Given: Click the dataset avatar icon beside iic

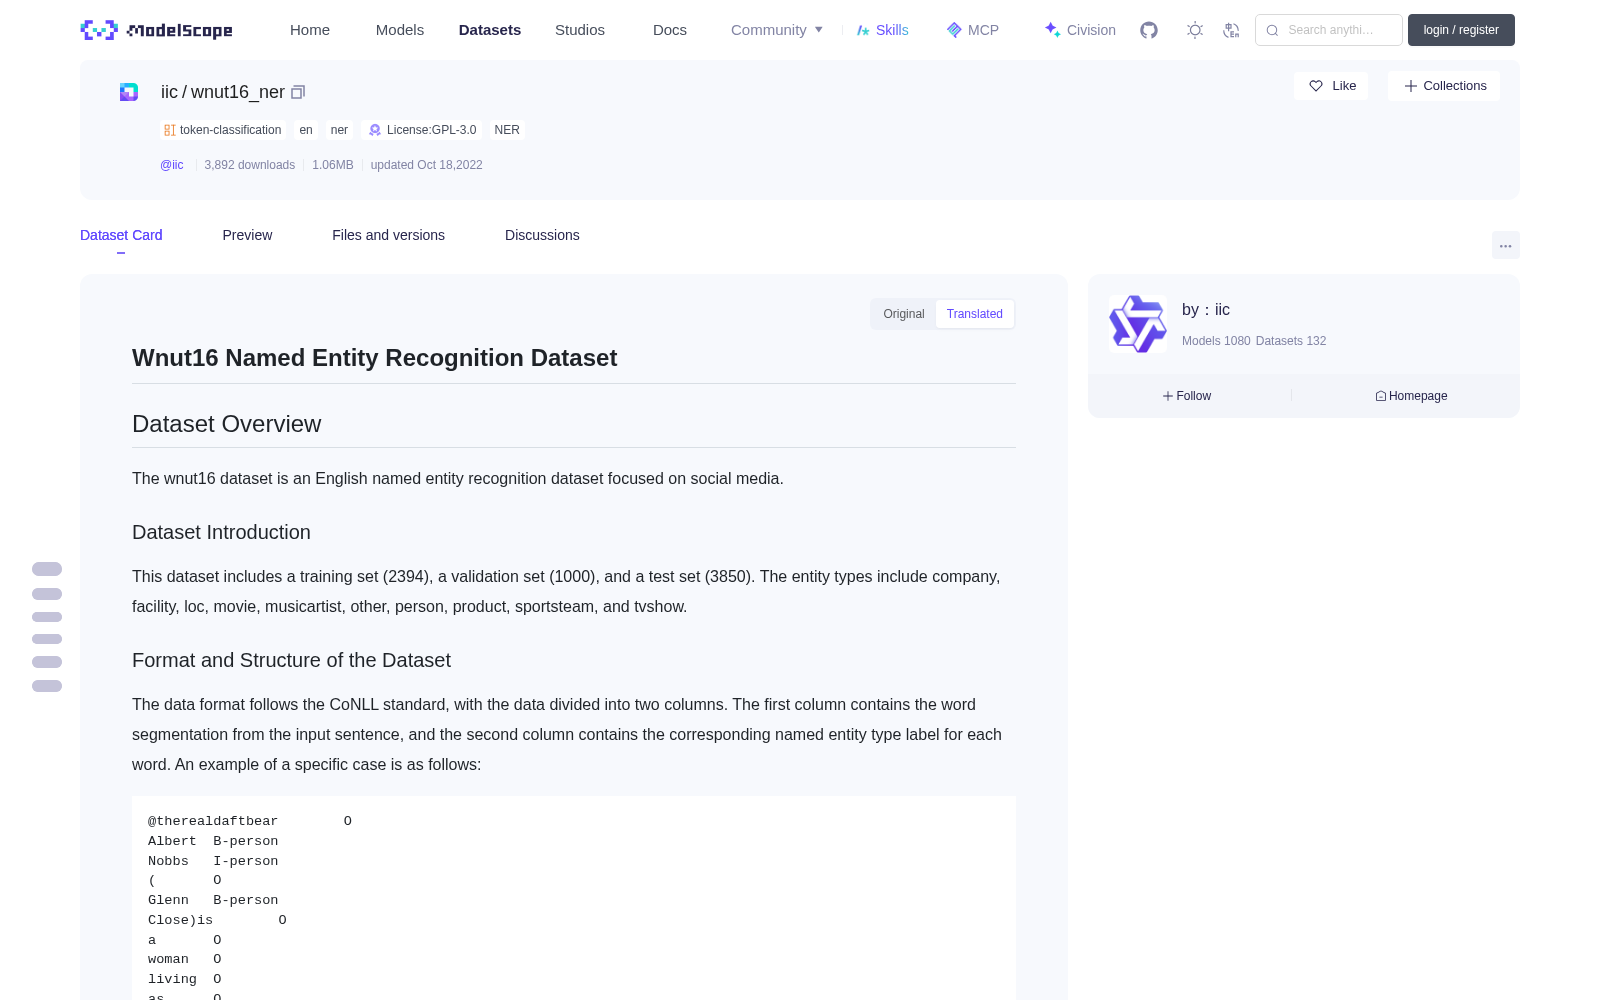Looking at the screenshot, I should (x=129, y=92).
